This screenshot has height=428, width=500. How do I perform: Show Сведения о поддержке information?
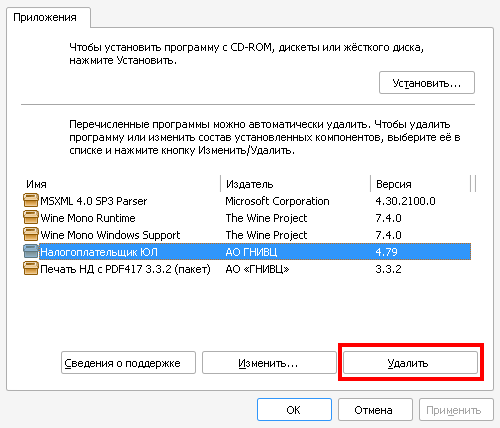point(128,363)
